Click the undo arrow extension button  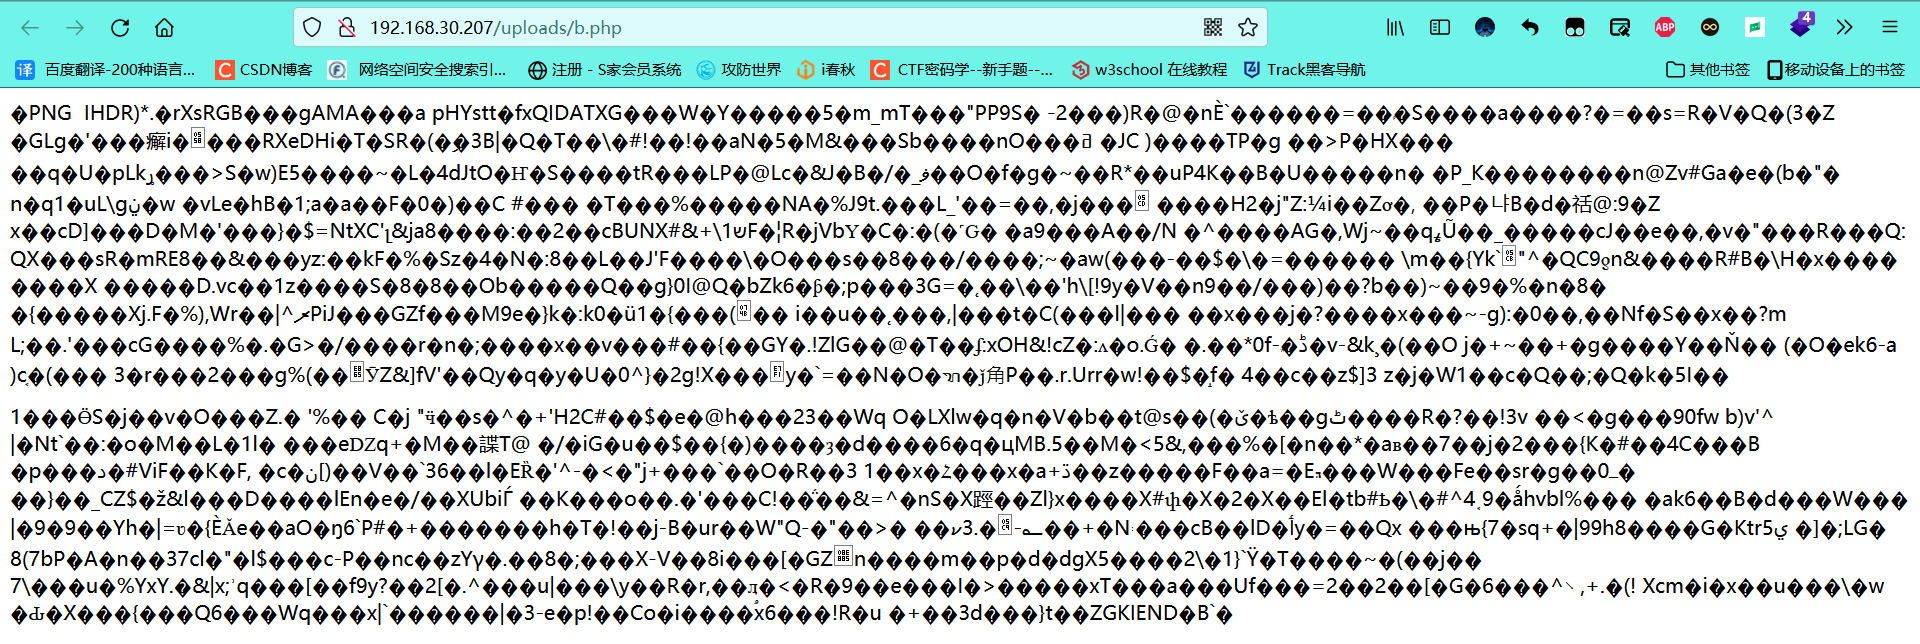(1530, 28)
